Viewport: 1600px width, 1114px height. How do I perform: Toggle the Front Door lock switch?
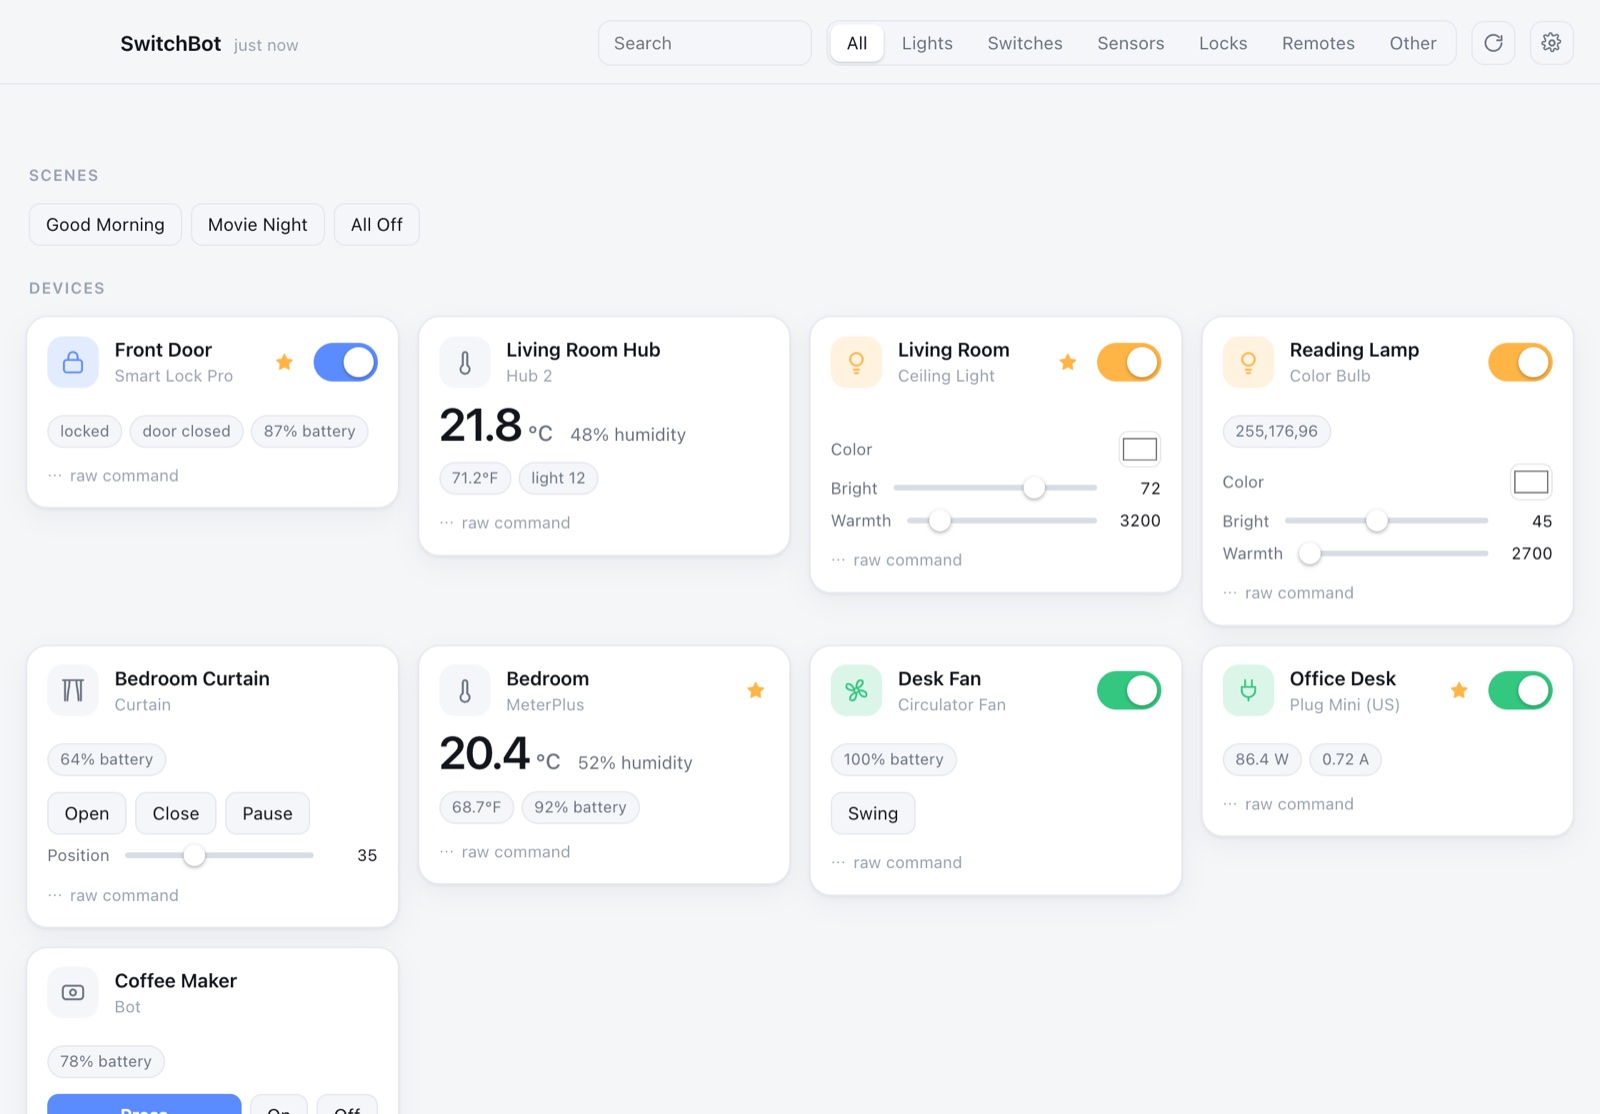(x=346, y=362)
